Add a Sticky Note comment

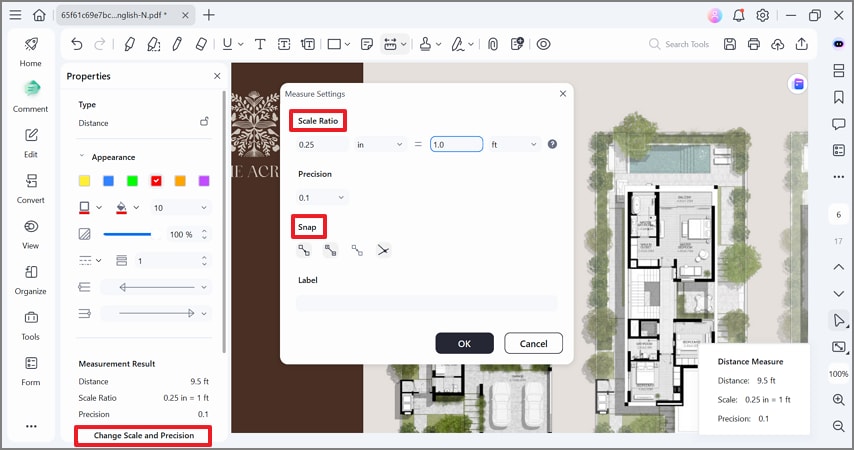[x=367, y=44]
